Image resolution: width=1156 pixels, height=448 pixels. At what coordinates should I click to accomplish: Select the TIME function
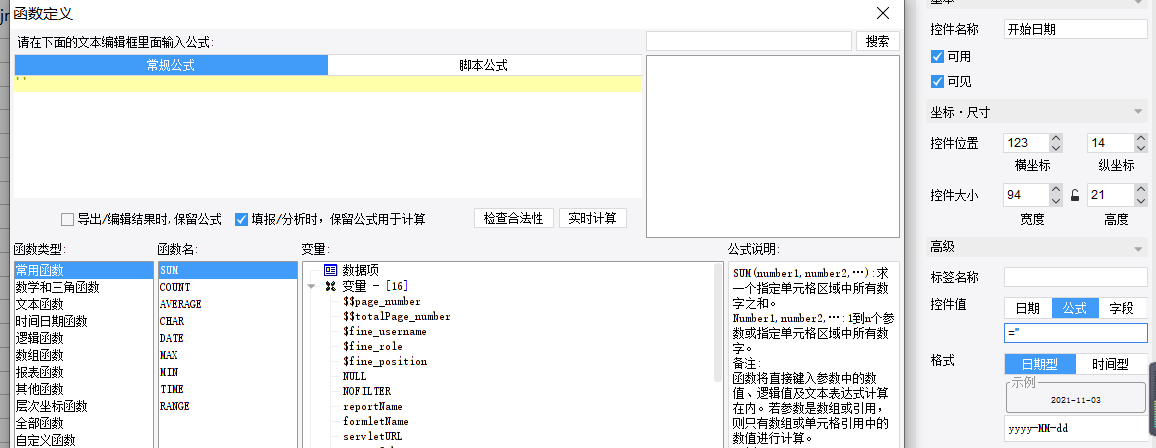tap(228, 389)
